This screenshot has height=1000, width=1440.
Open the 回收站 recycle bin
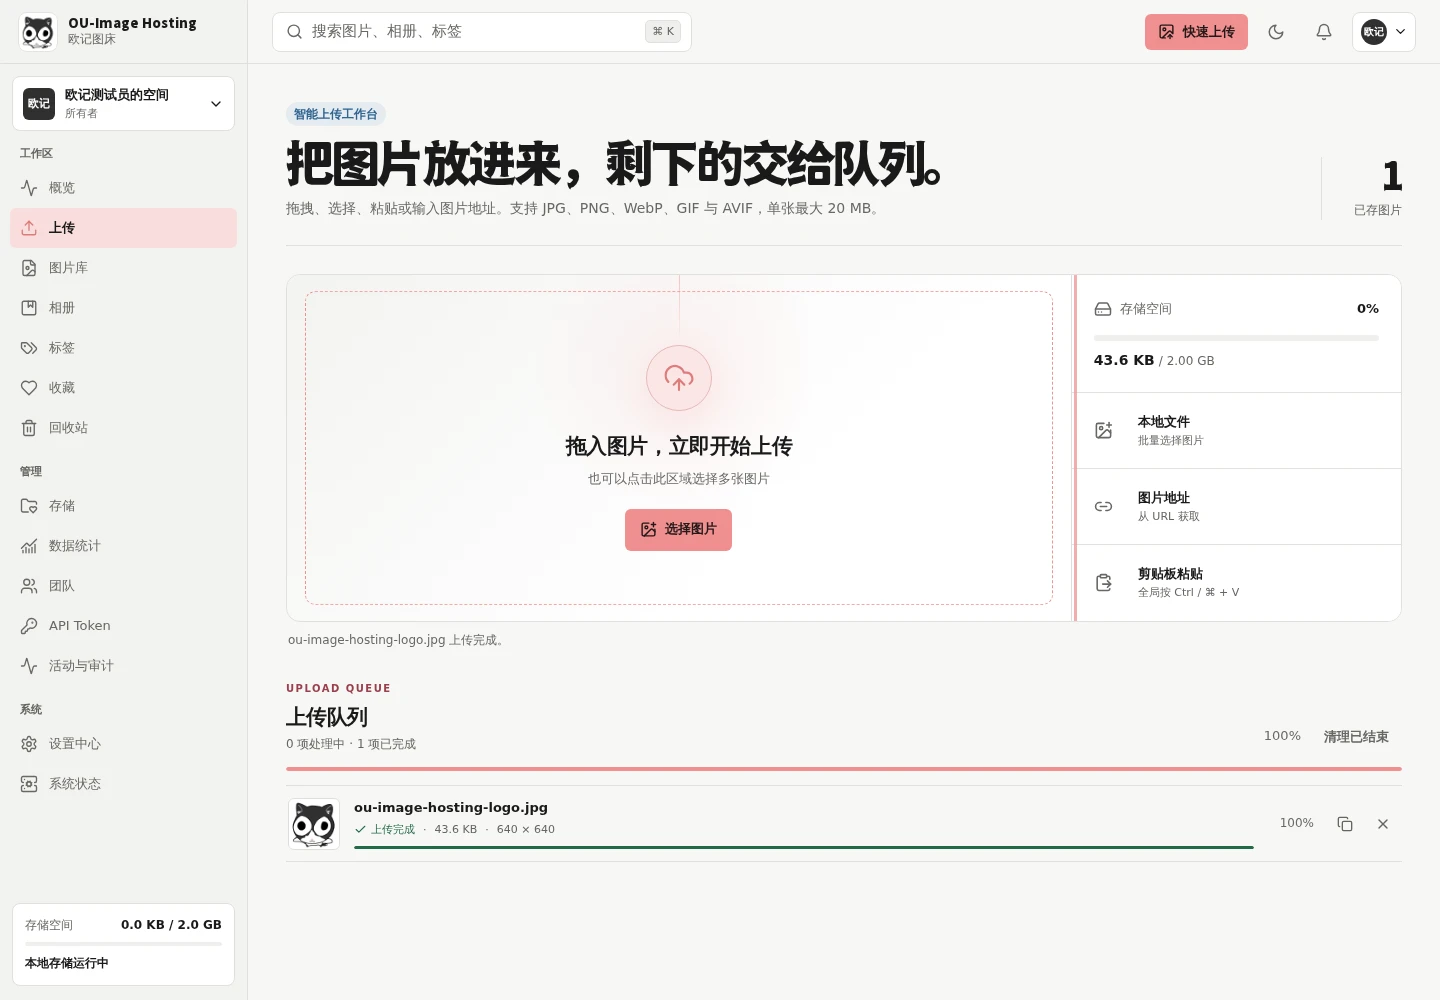point(123,428)
